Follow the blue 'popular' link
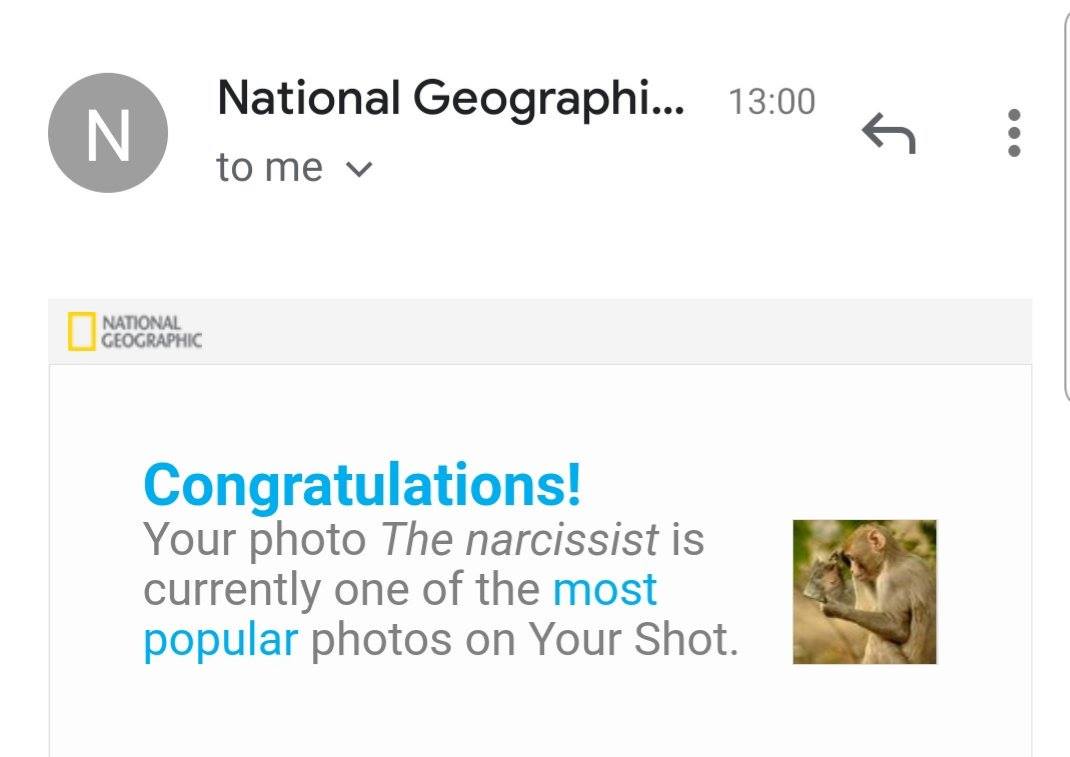Screen dimensions: 1070x757 [x=221, y=639]
